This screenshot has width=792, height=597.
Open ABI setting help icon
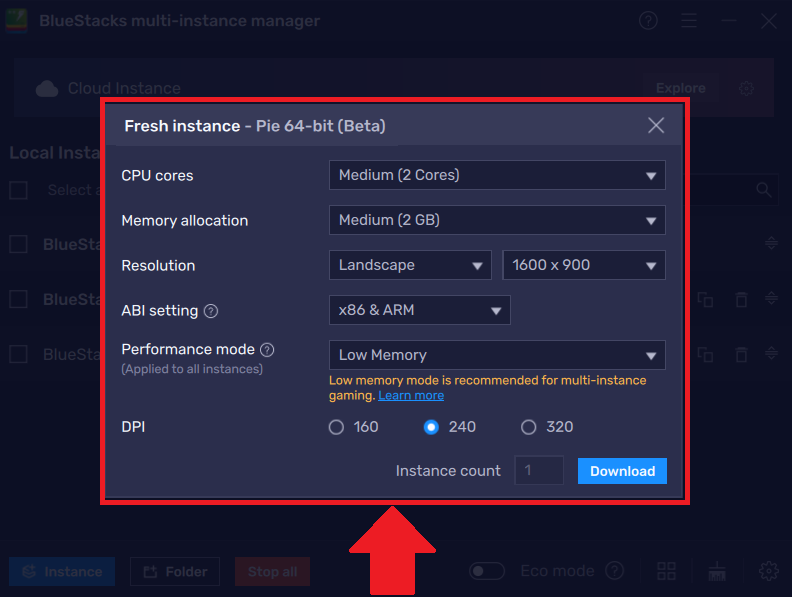pyautogui.click(x=211, y=311)
